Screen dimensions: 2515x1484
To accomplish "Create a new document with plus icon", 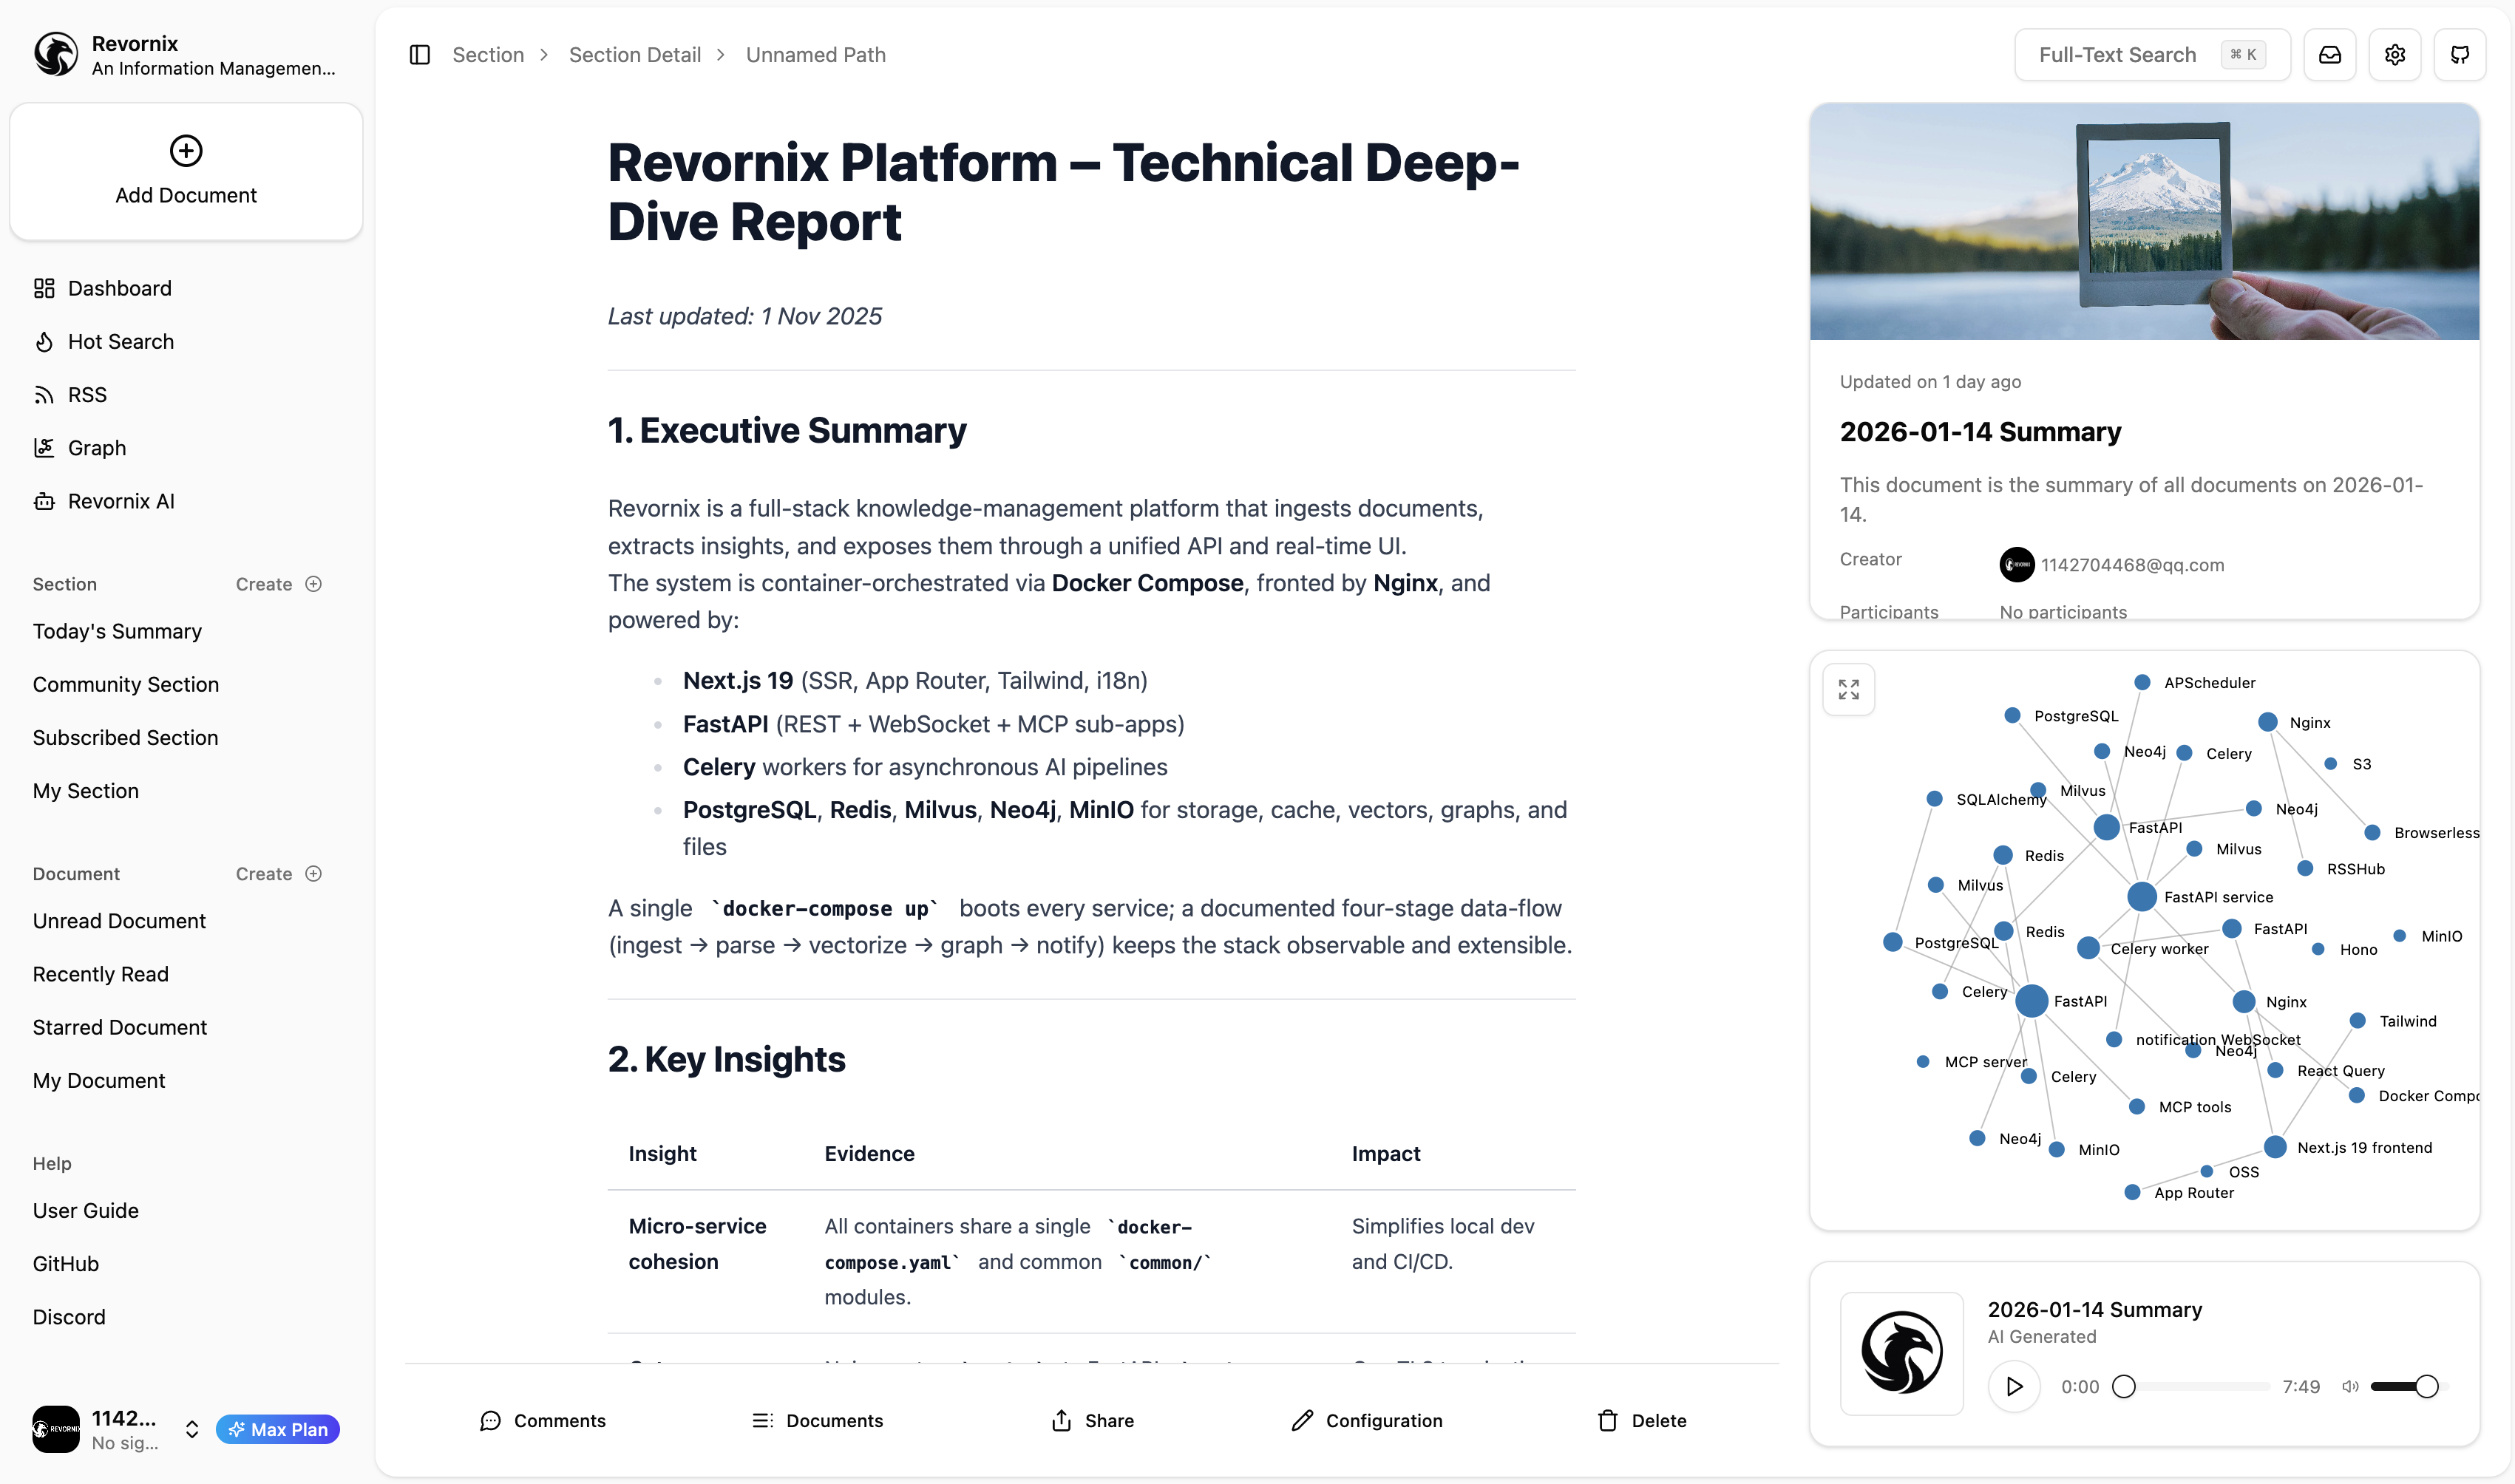I will [x=313, y=874].
